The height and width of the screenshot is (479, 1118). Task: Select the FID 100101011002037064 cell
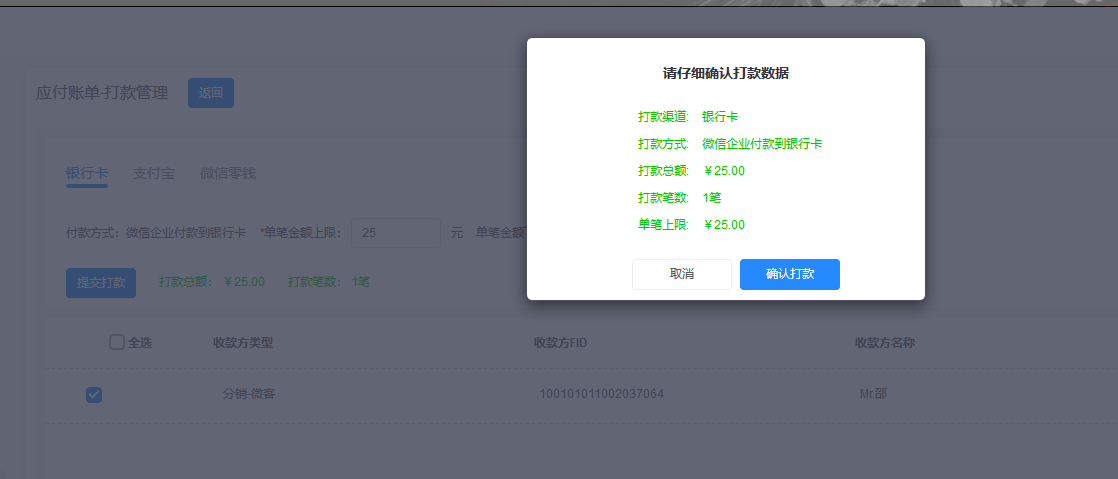tap(601, 394)
